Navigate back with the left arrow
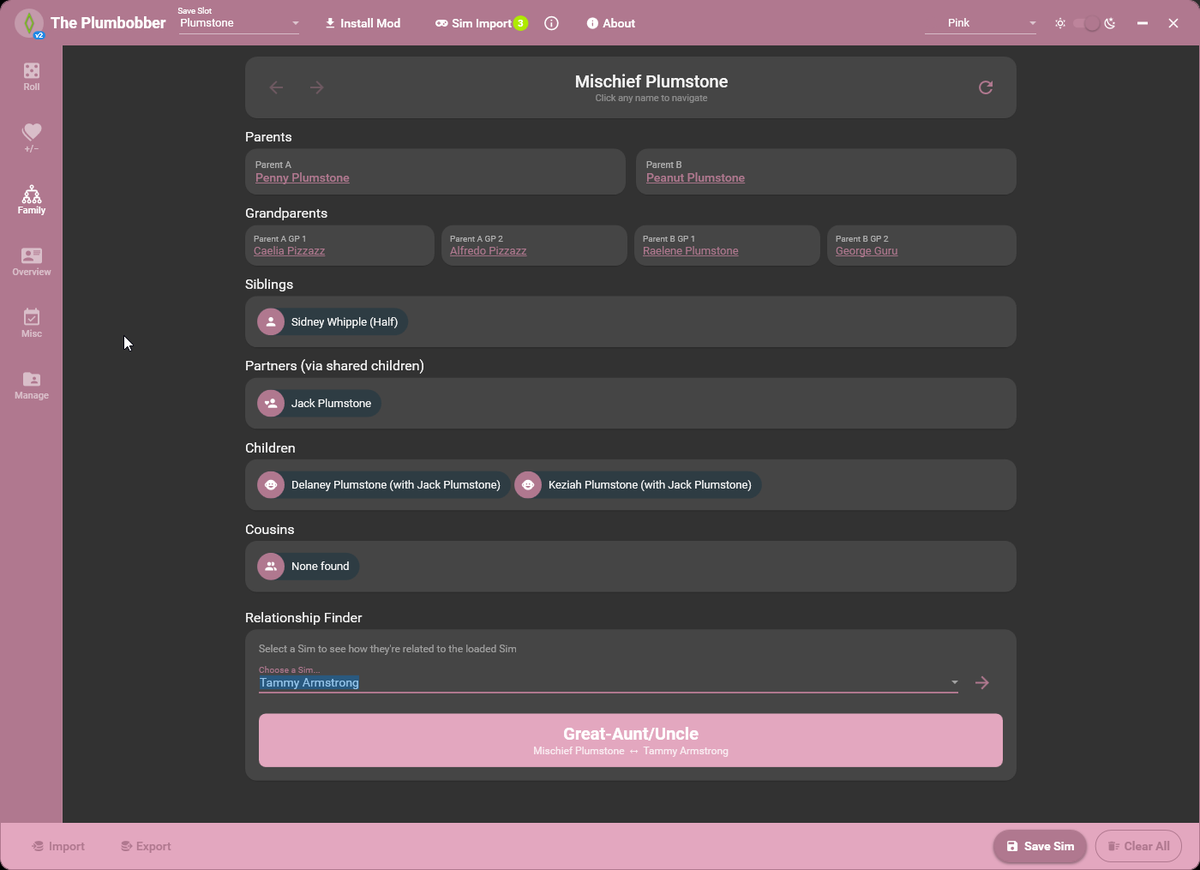 coord(277,88)
